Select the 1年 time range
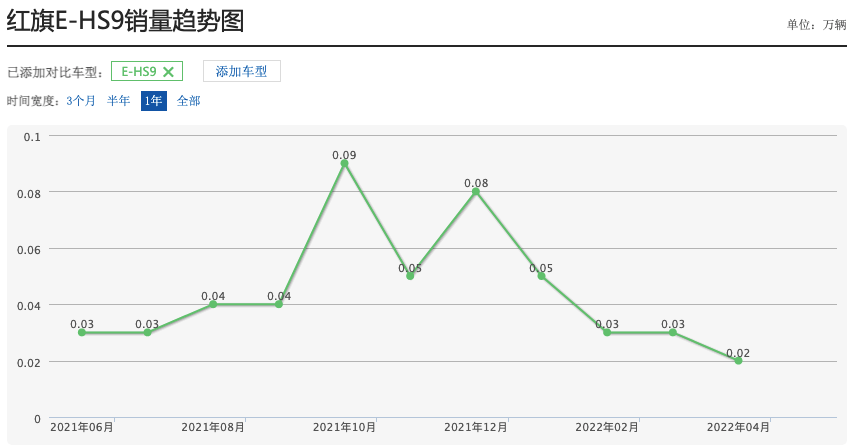The height and width of the screenshot is (448, 850). coord(153,101)
